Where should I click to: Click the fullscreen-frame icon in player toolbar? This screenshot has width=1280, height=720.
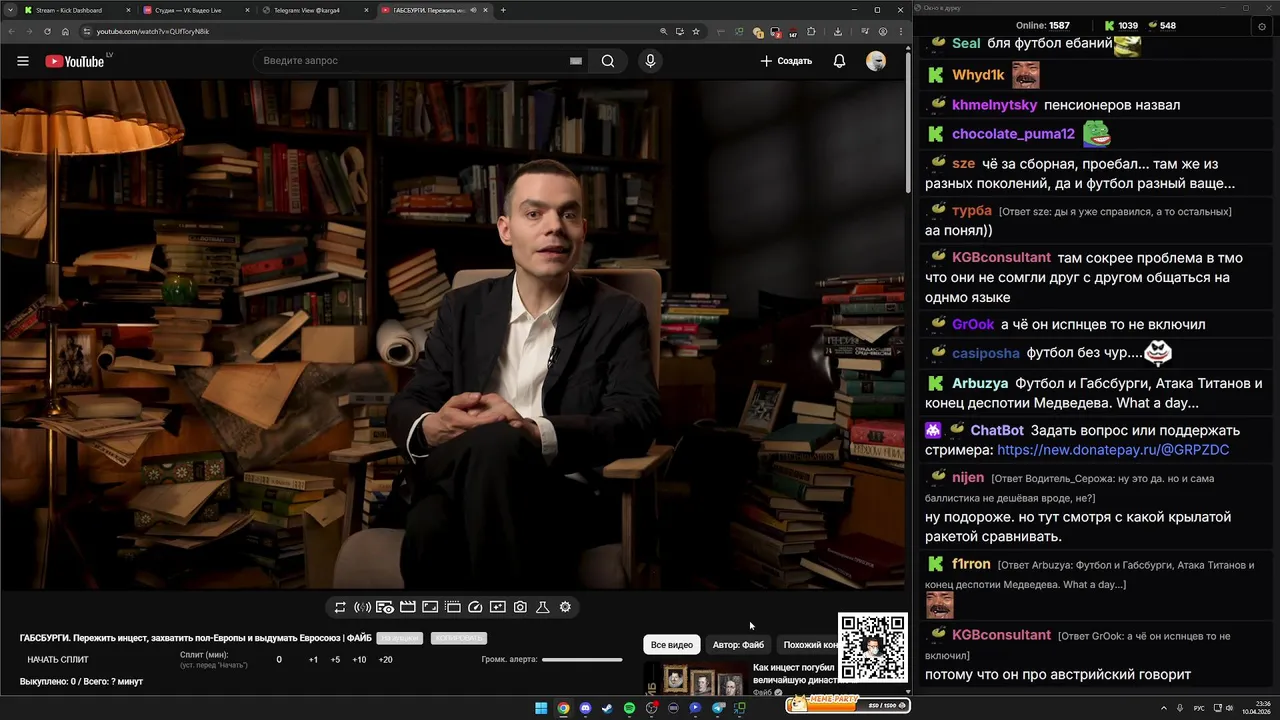430,607
